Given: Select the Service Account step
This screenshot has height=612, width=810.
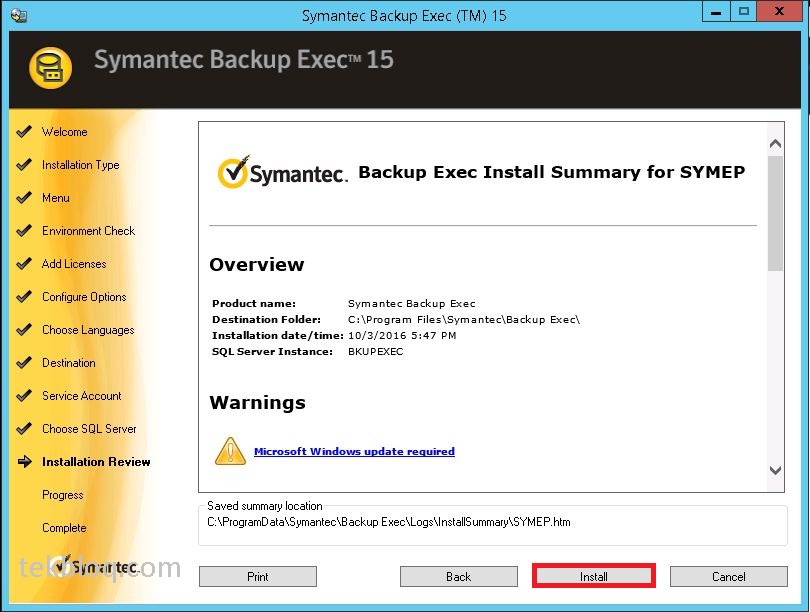Looking at the screenshot, I should pos(82,396).
